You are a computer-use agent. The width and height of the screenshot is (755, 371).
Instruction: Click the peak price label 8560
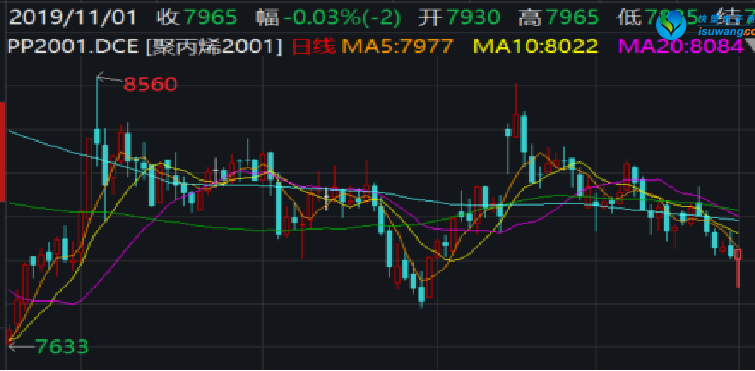(x=150, y=85)
